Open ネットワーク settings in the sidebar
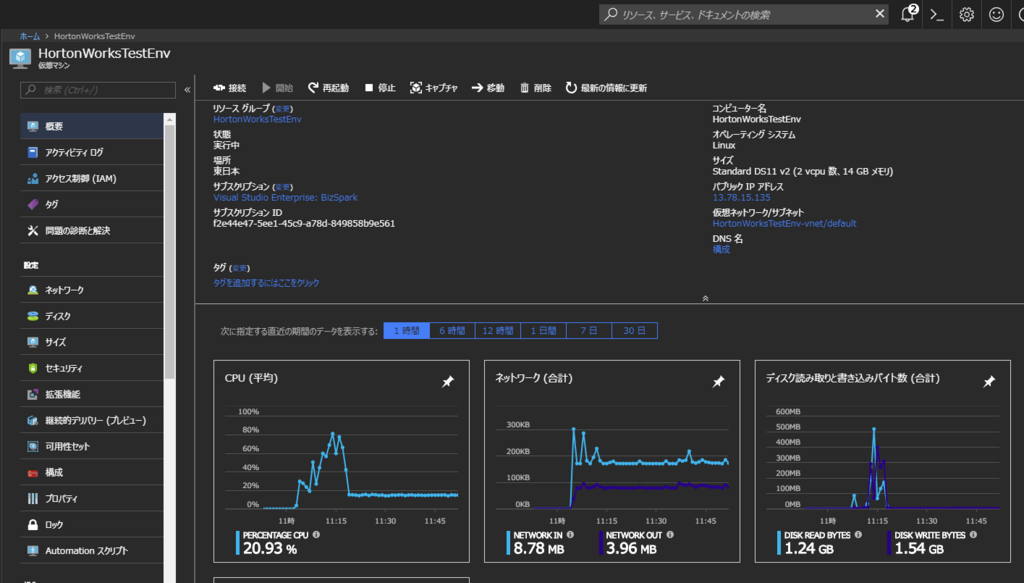 [x=91, y=290]
